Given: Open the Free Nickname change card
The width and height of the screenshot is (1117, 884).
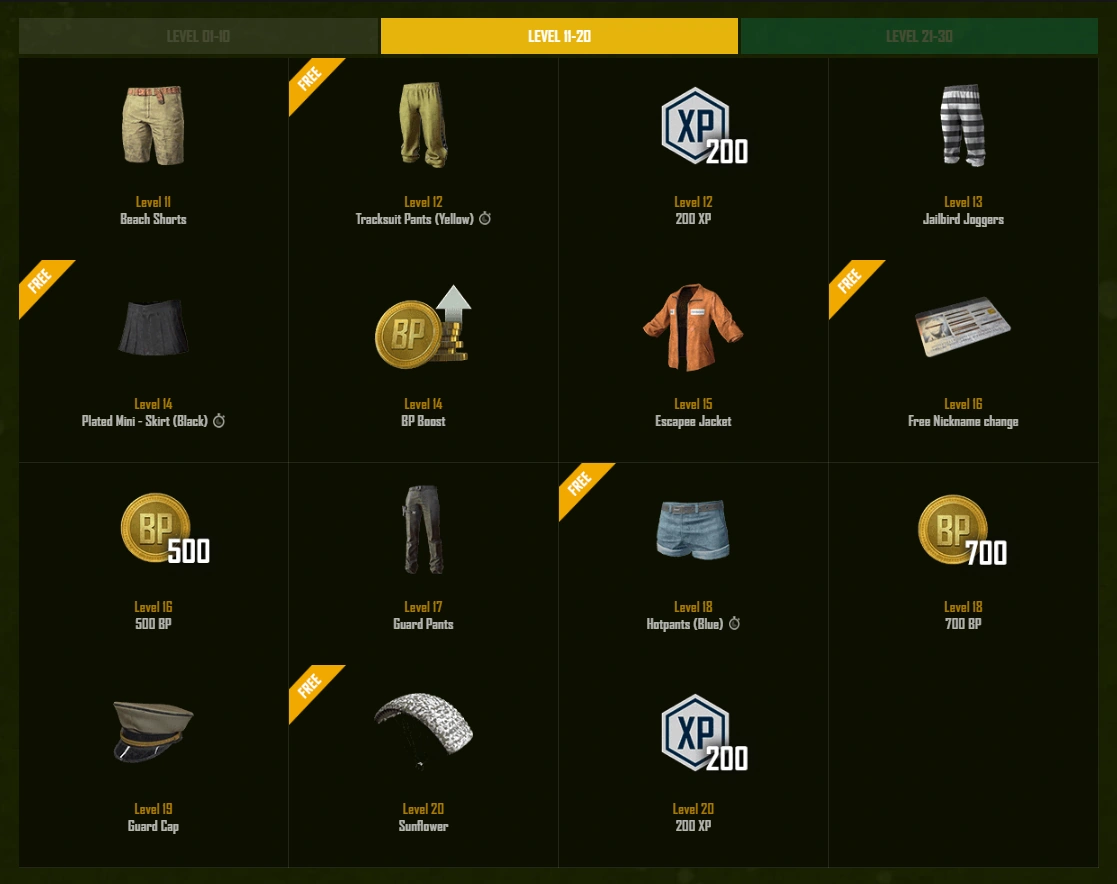Looking at the screenshot, I should tap(963, 327).
